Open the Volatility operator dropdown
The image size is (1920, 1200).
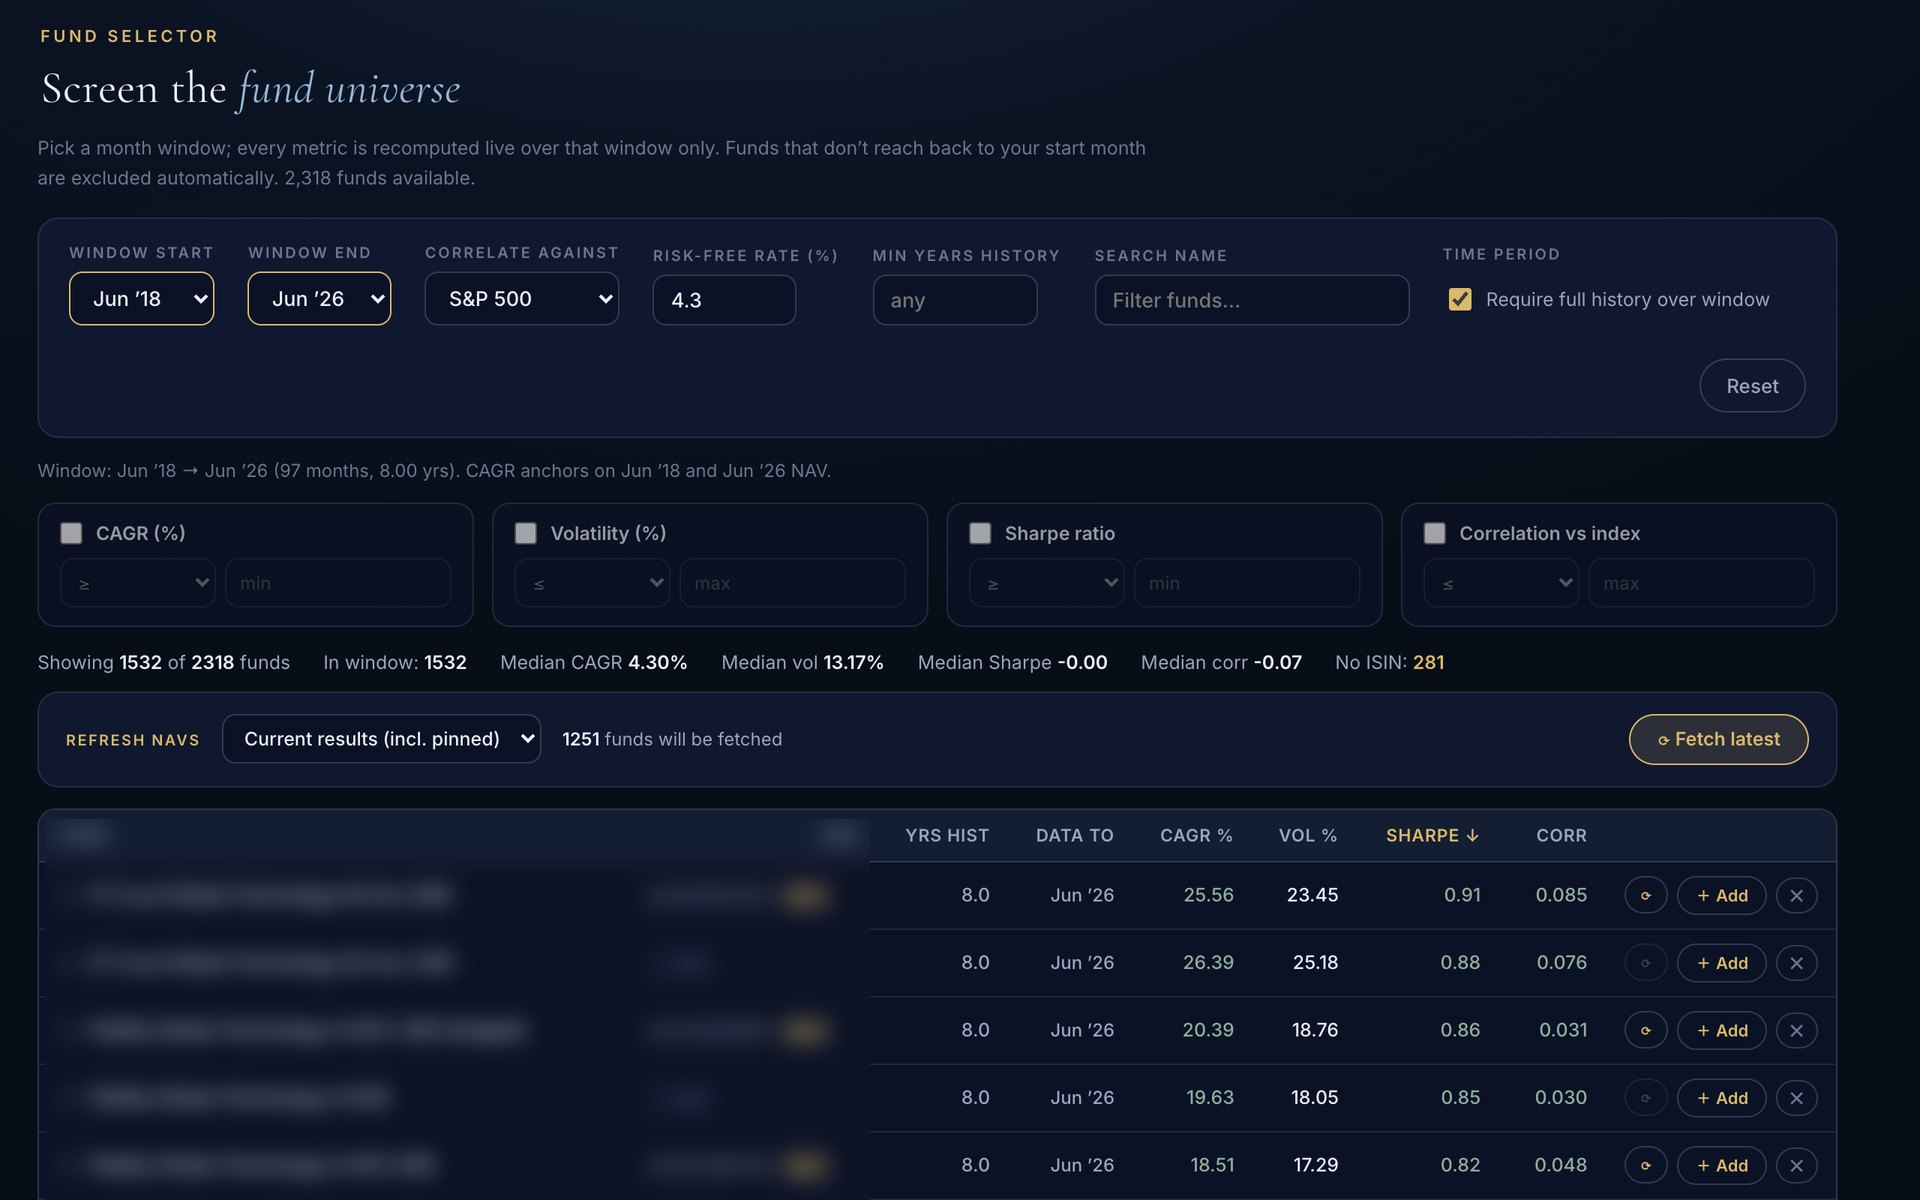(x=592, y=583)
